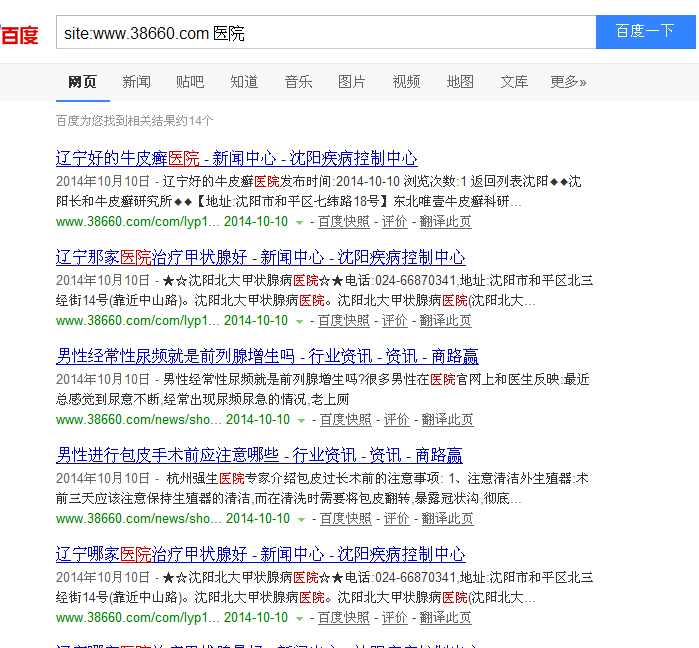
Task: Click 翻译此页 for 辽宁那家医院 result
Action: pyautogui.click(x=445, y=320)
